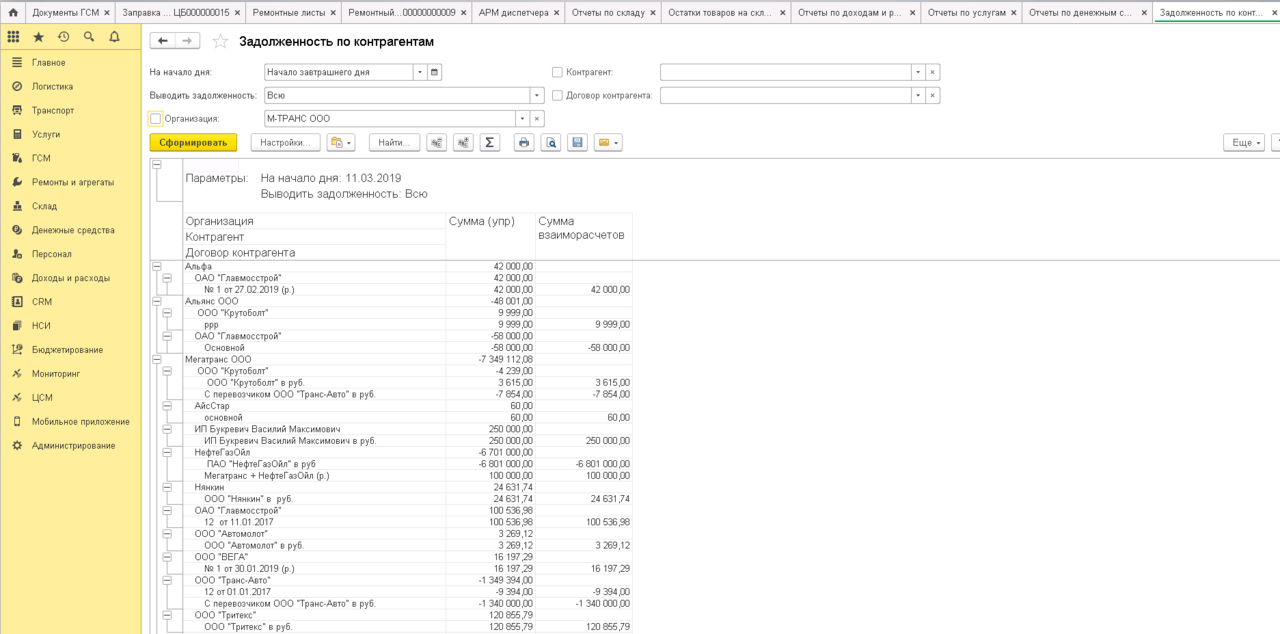Enable the Контрагент filter checkbox
The height and width of the screenshot is (634, 1280).
[x=557, y=72]
